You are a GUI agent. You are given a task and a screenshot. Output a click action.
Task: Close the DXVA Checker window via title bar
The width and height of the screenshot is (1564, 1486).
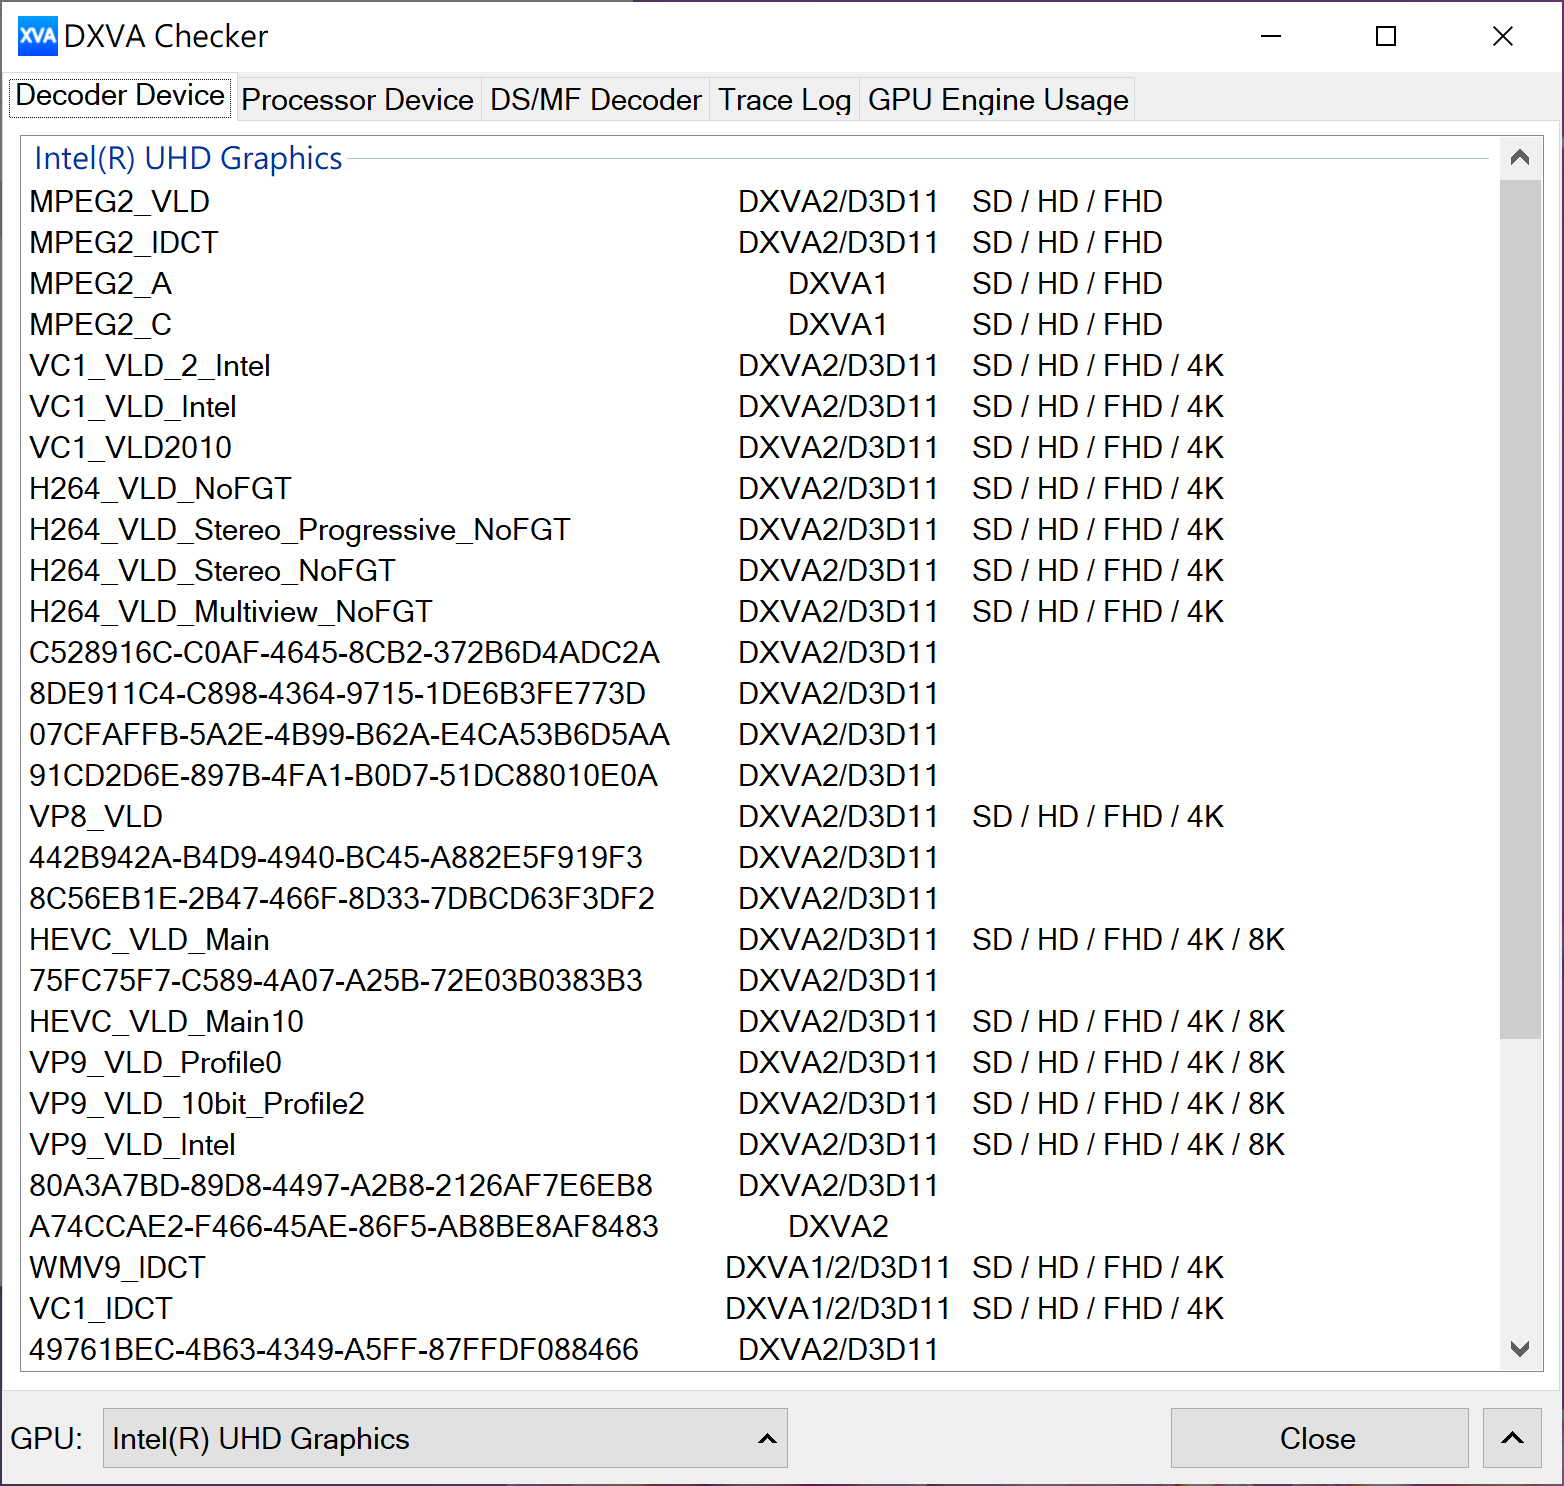point(1502,36)
